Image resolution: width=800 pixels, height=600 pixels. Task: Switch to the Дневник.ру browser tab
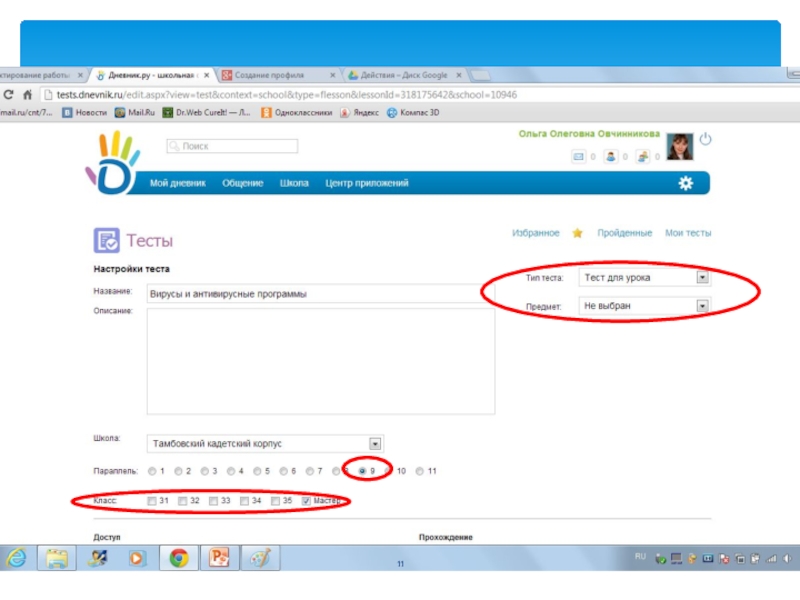tap(152, 75)
